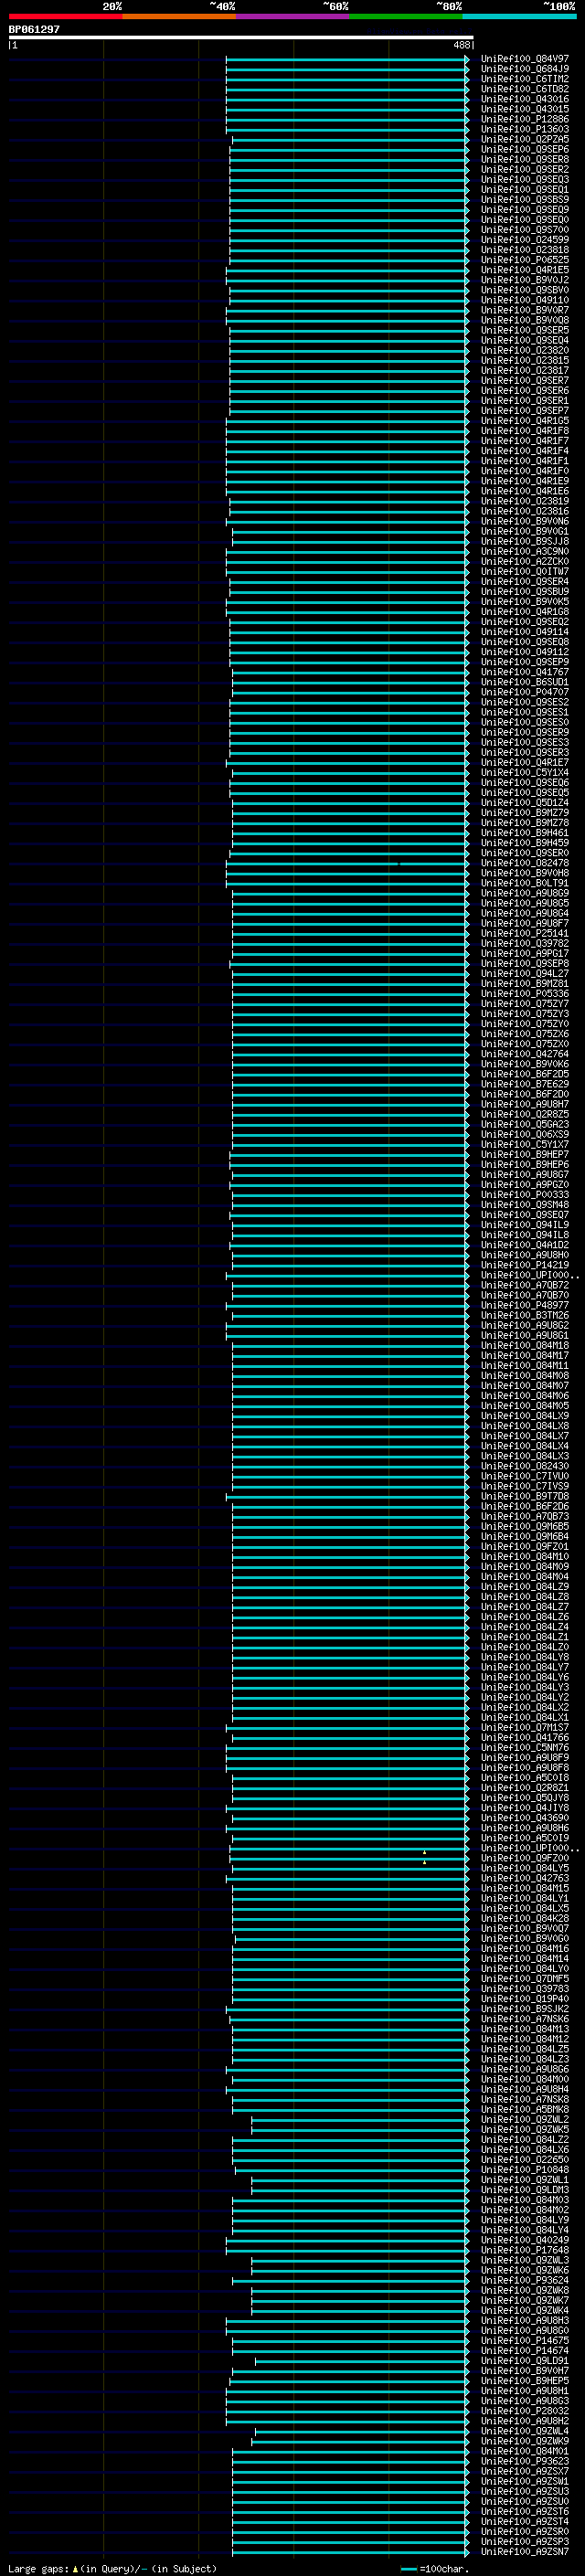
Task: Select hit UniRef100_Q39783
Action: (525, 1989)
